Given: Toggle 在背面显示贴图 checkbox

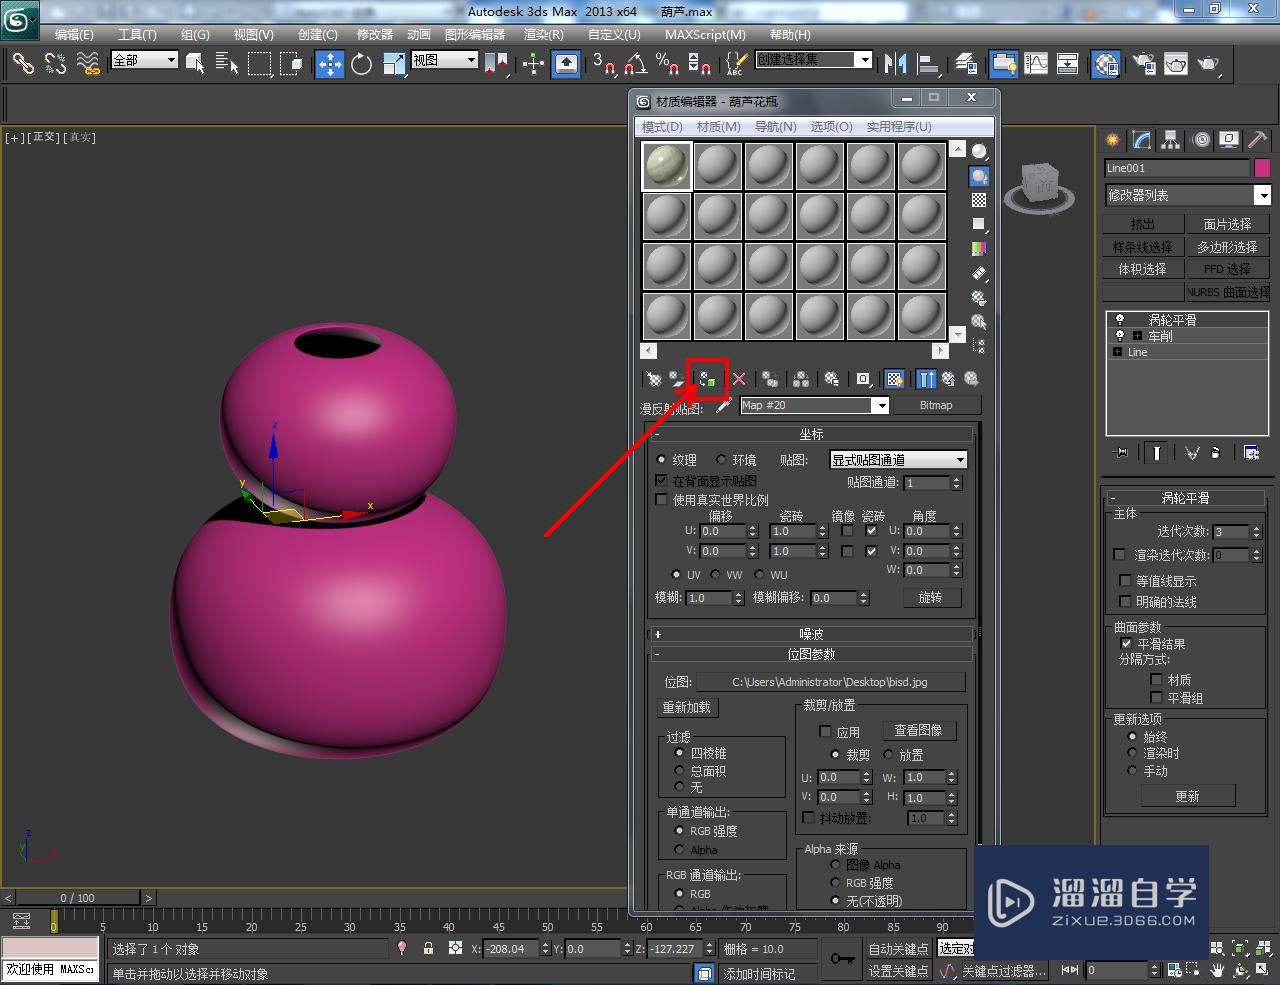Looking at the screenshot, I should click(661, 481).
